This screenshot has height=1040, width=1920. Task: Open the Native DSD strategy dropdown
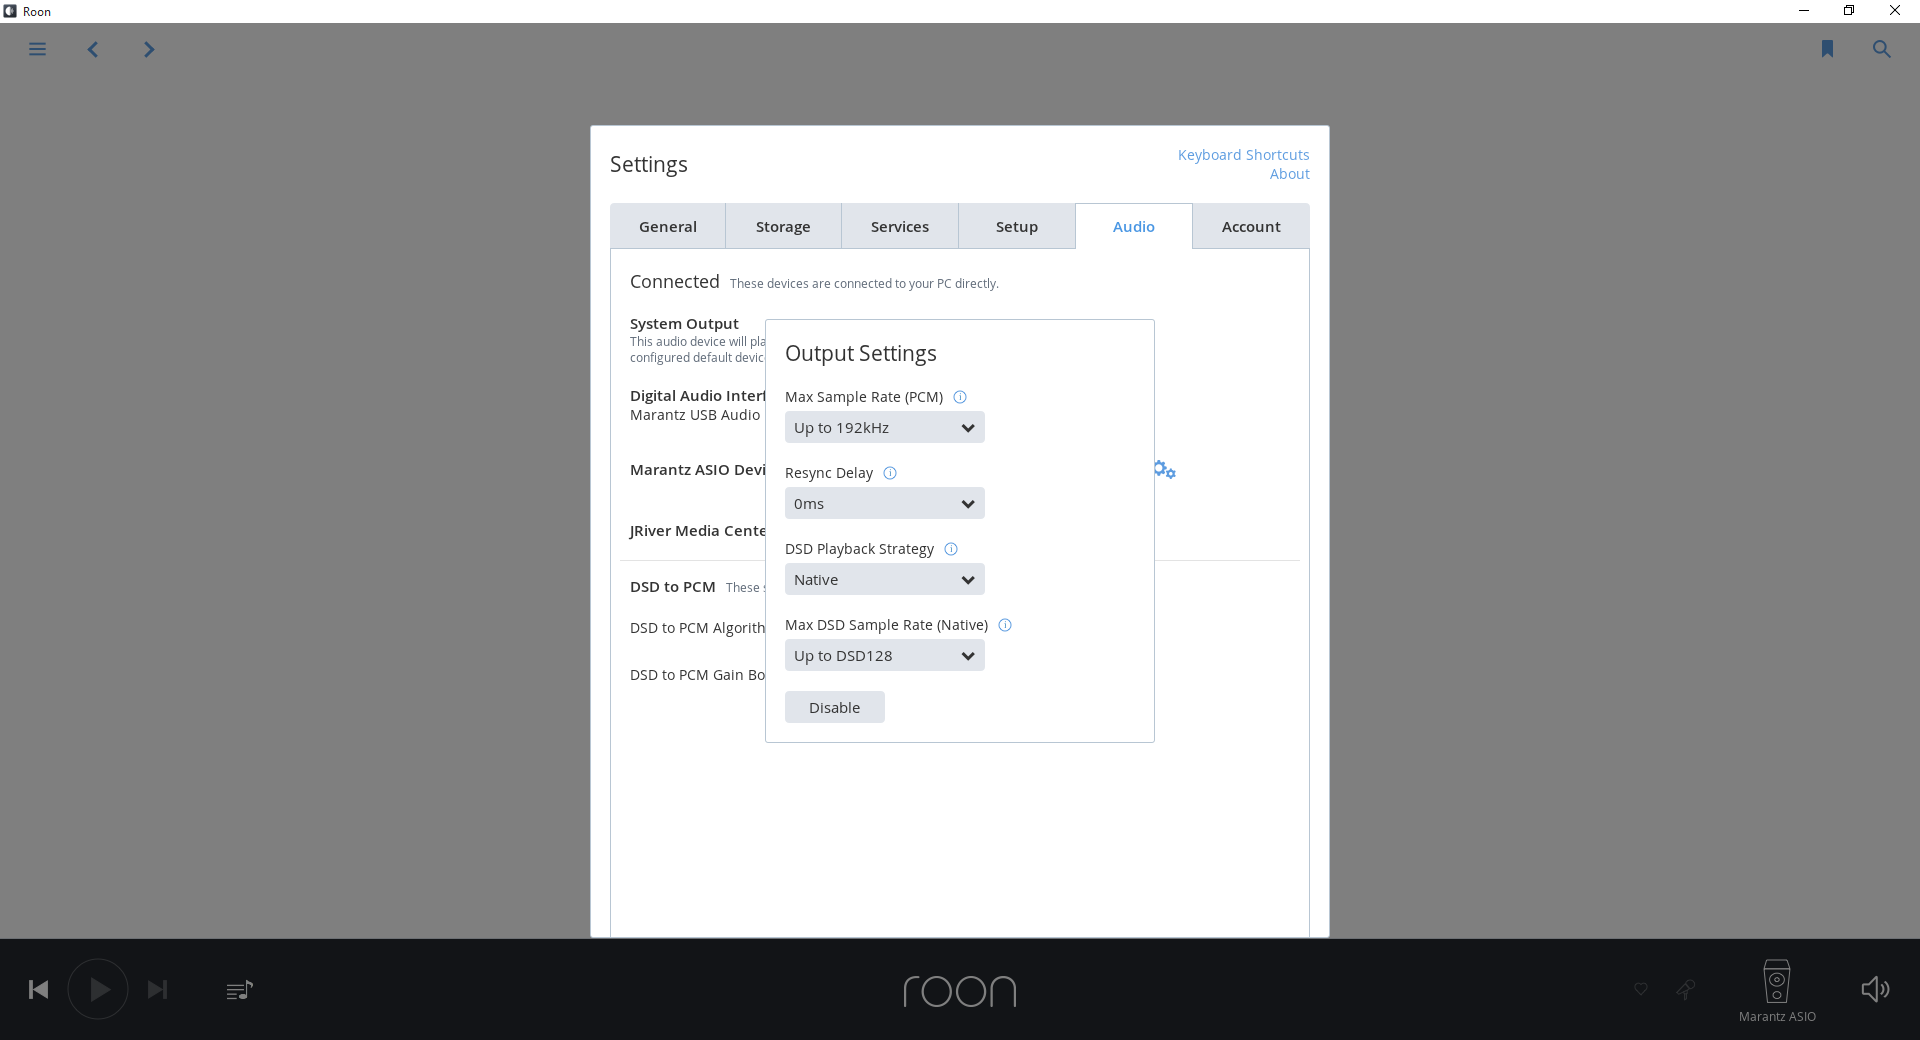click(x=885, y=580)
